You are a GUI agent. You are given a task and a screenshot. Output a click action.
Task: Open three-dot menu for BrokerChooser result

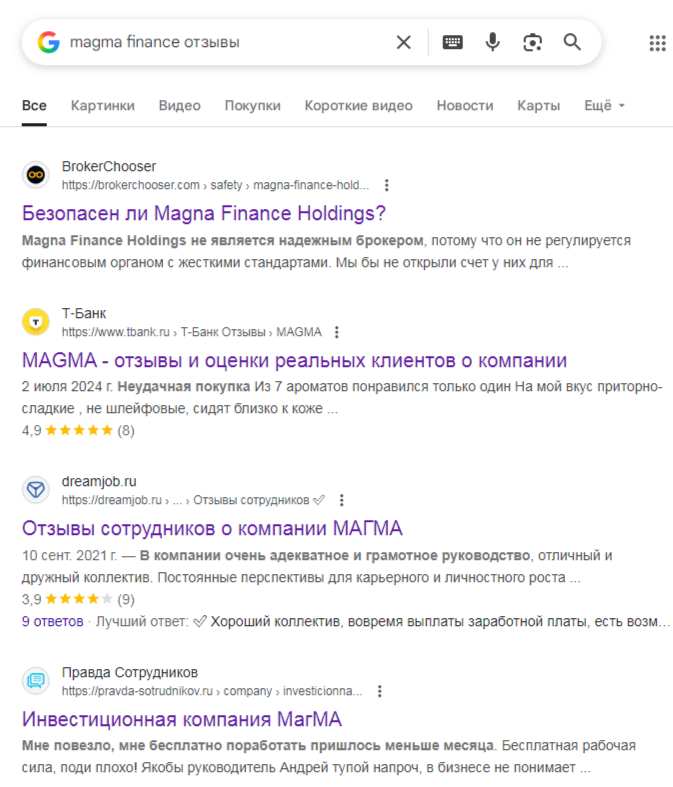tap(386, 185)
